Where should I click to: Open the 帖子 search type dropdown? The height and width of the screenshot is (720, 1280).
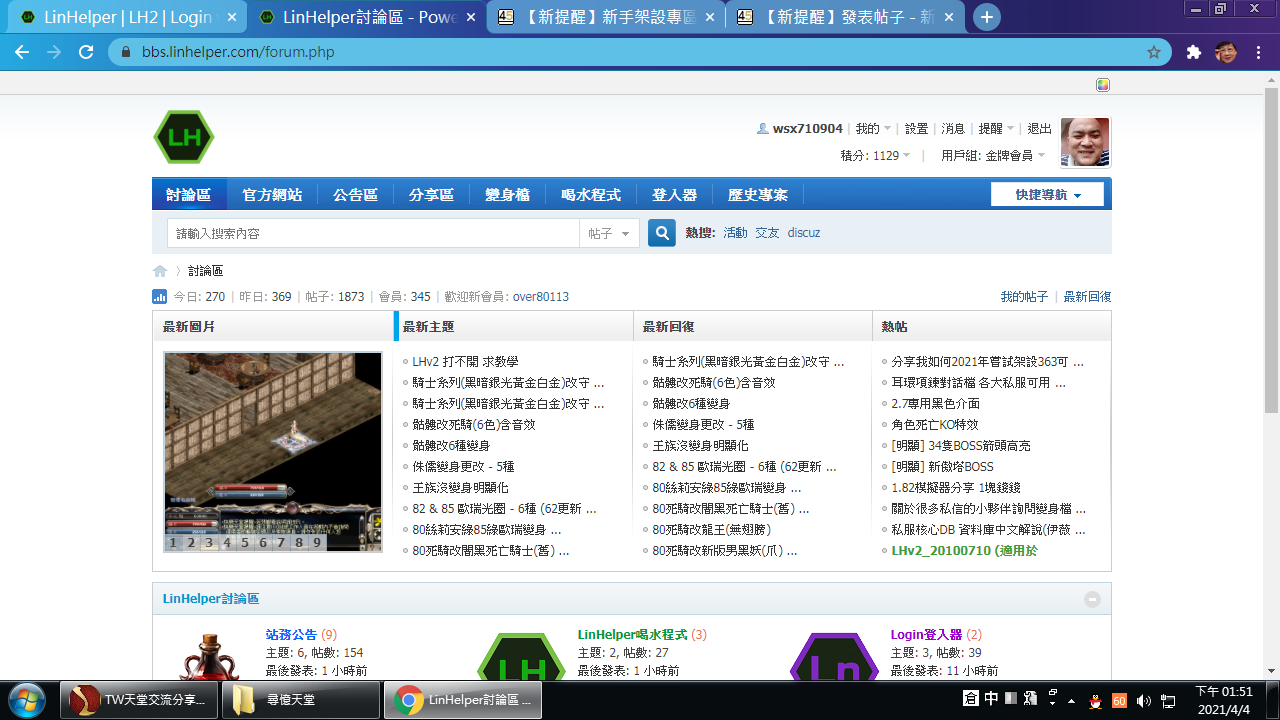pos(609,234)
